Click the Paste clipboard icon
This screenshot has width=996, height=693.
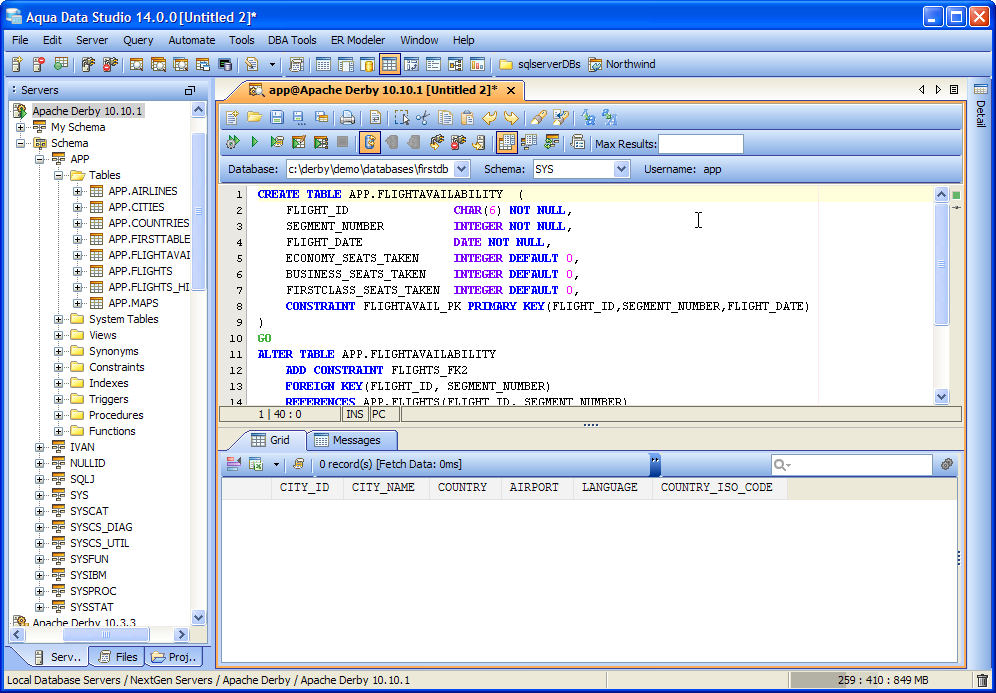pos(467,117)
